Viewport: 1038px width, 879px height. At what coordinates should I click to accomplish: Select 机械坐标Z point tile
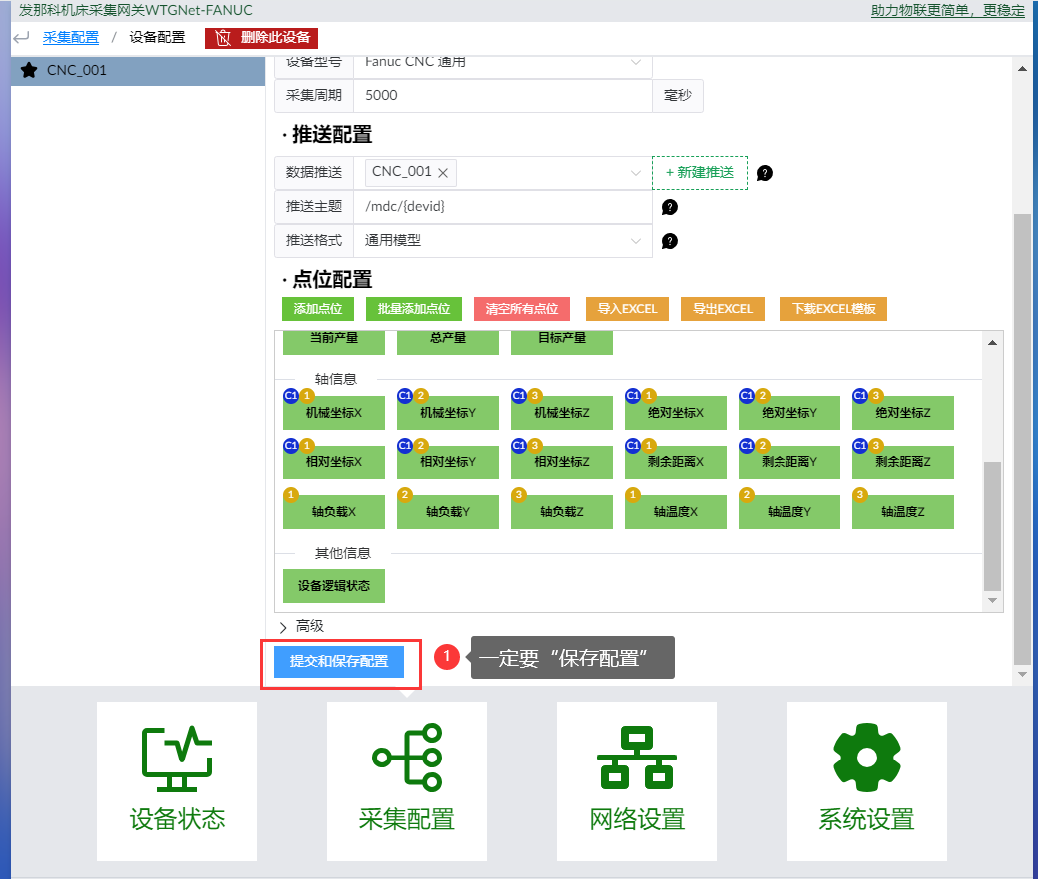coord(561,413)
